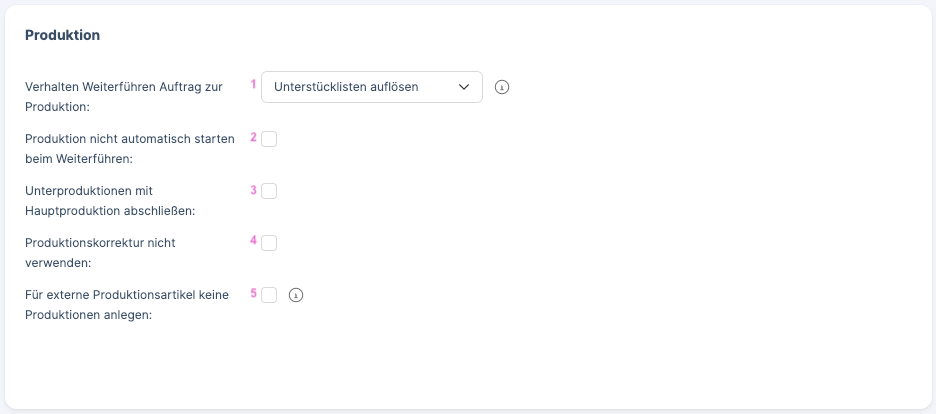This screenshot has width=936, height=414.
Task: Click the chevron arrow of Unterstücklisten dropdown
Action: 464,87
